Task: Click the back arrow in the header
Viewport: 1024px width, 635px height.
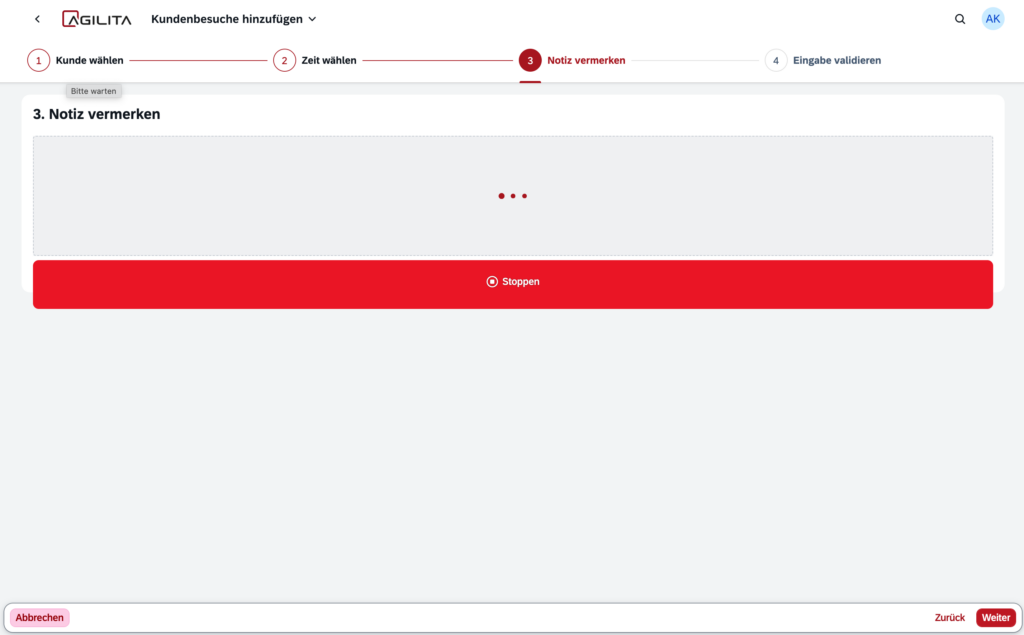Action: (x=37, y=19)
